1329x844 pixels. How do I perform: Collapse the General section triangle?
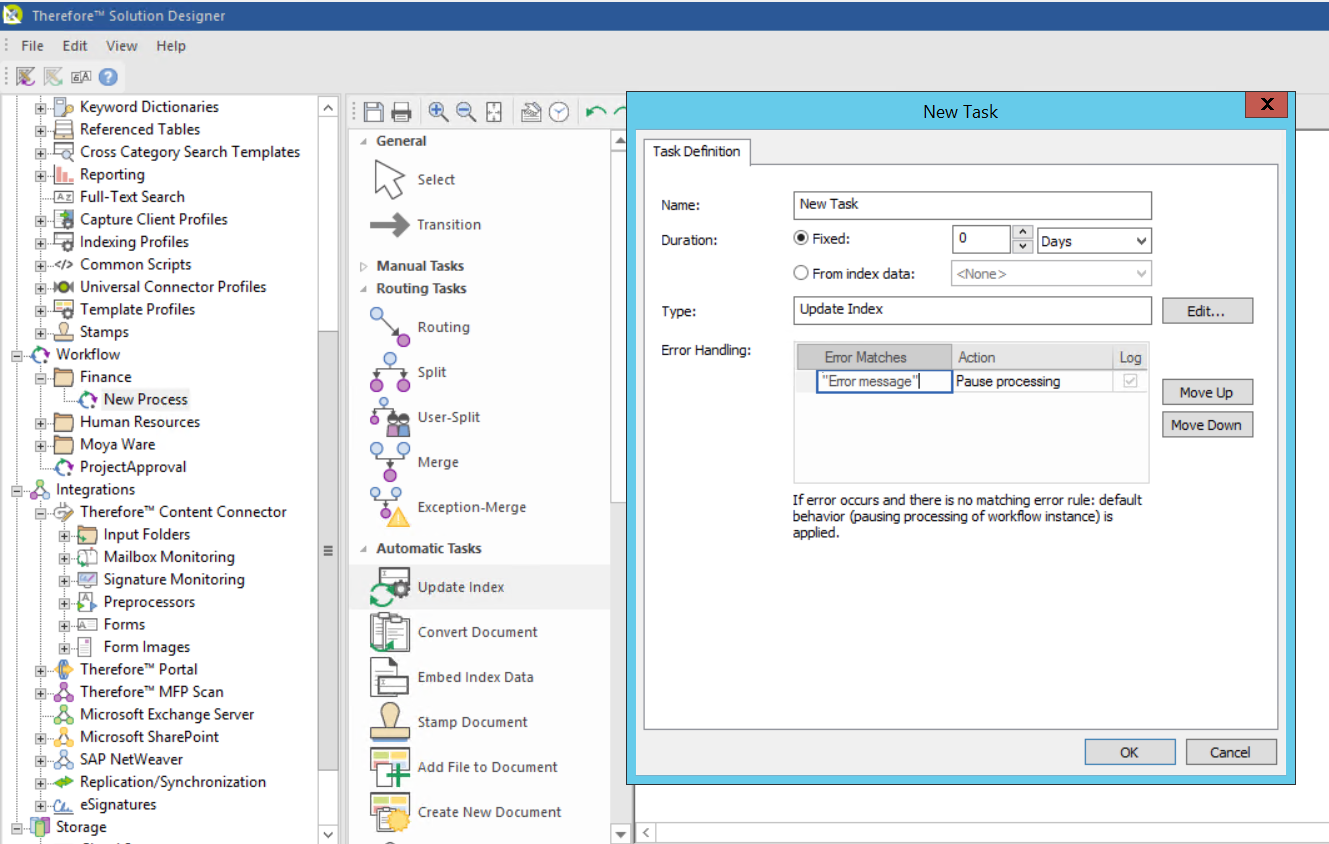(363, 141)
